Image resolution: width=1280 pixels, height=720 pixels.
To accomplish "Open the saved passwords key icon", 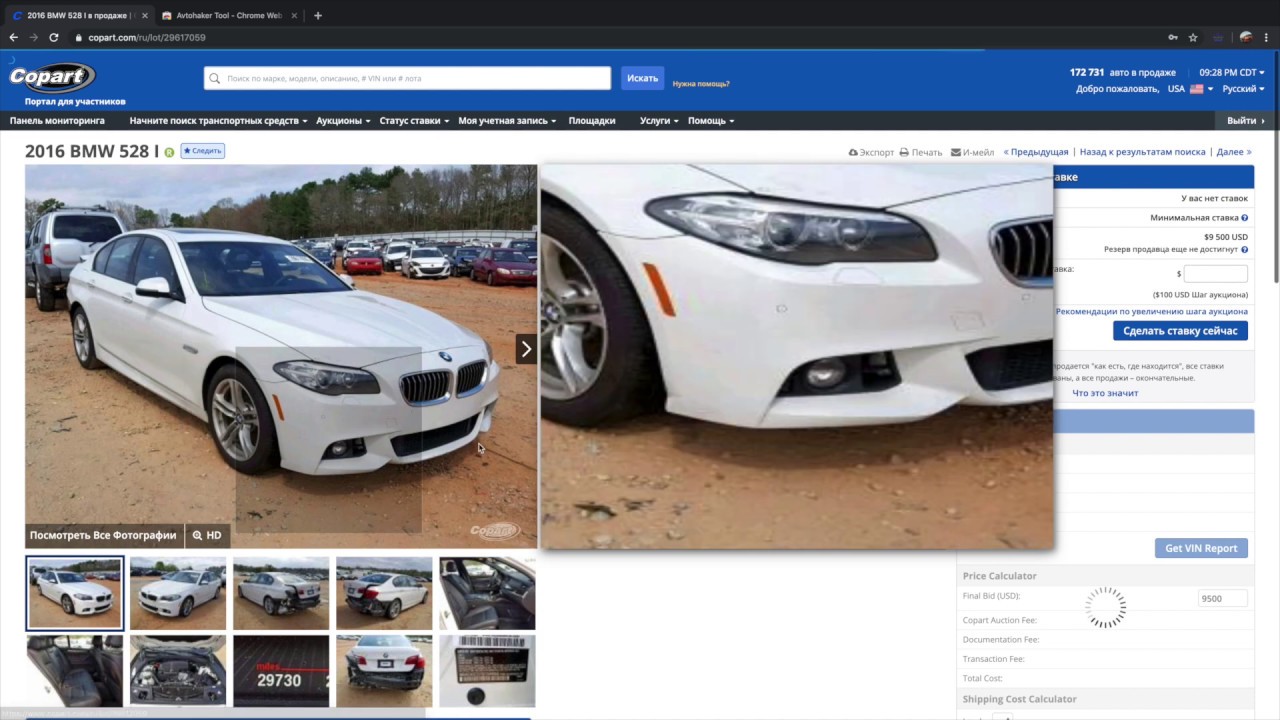I will [1173, 38].
